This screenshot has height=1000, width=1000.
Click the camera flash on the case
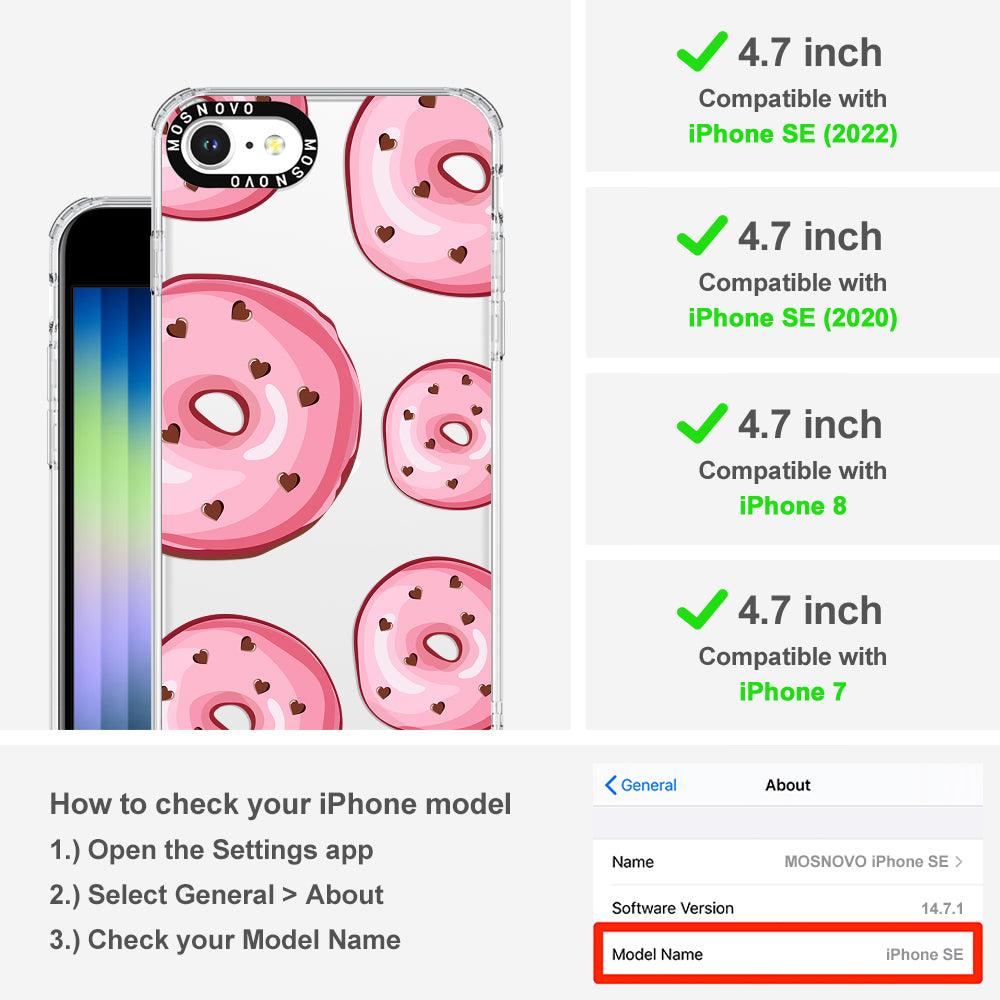[275, 145]
